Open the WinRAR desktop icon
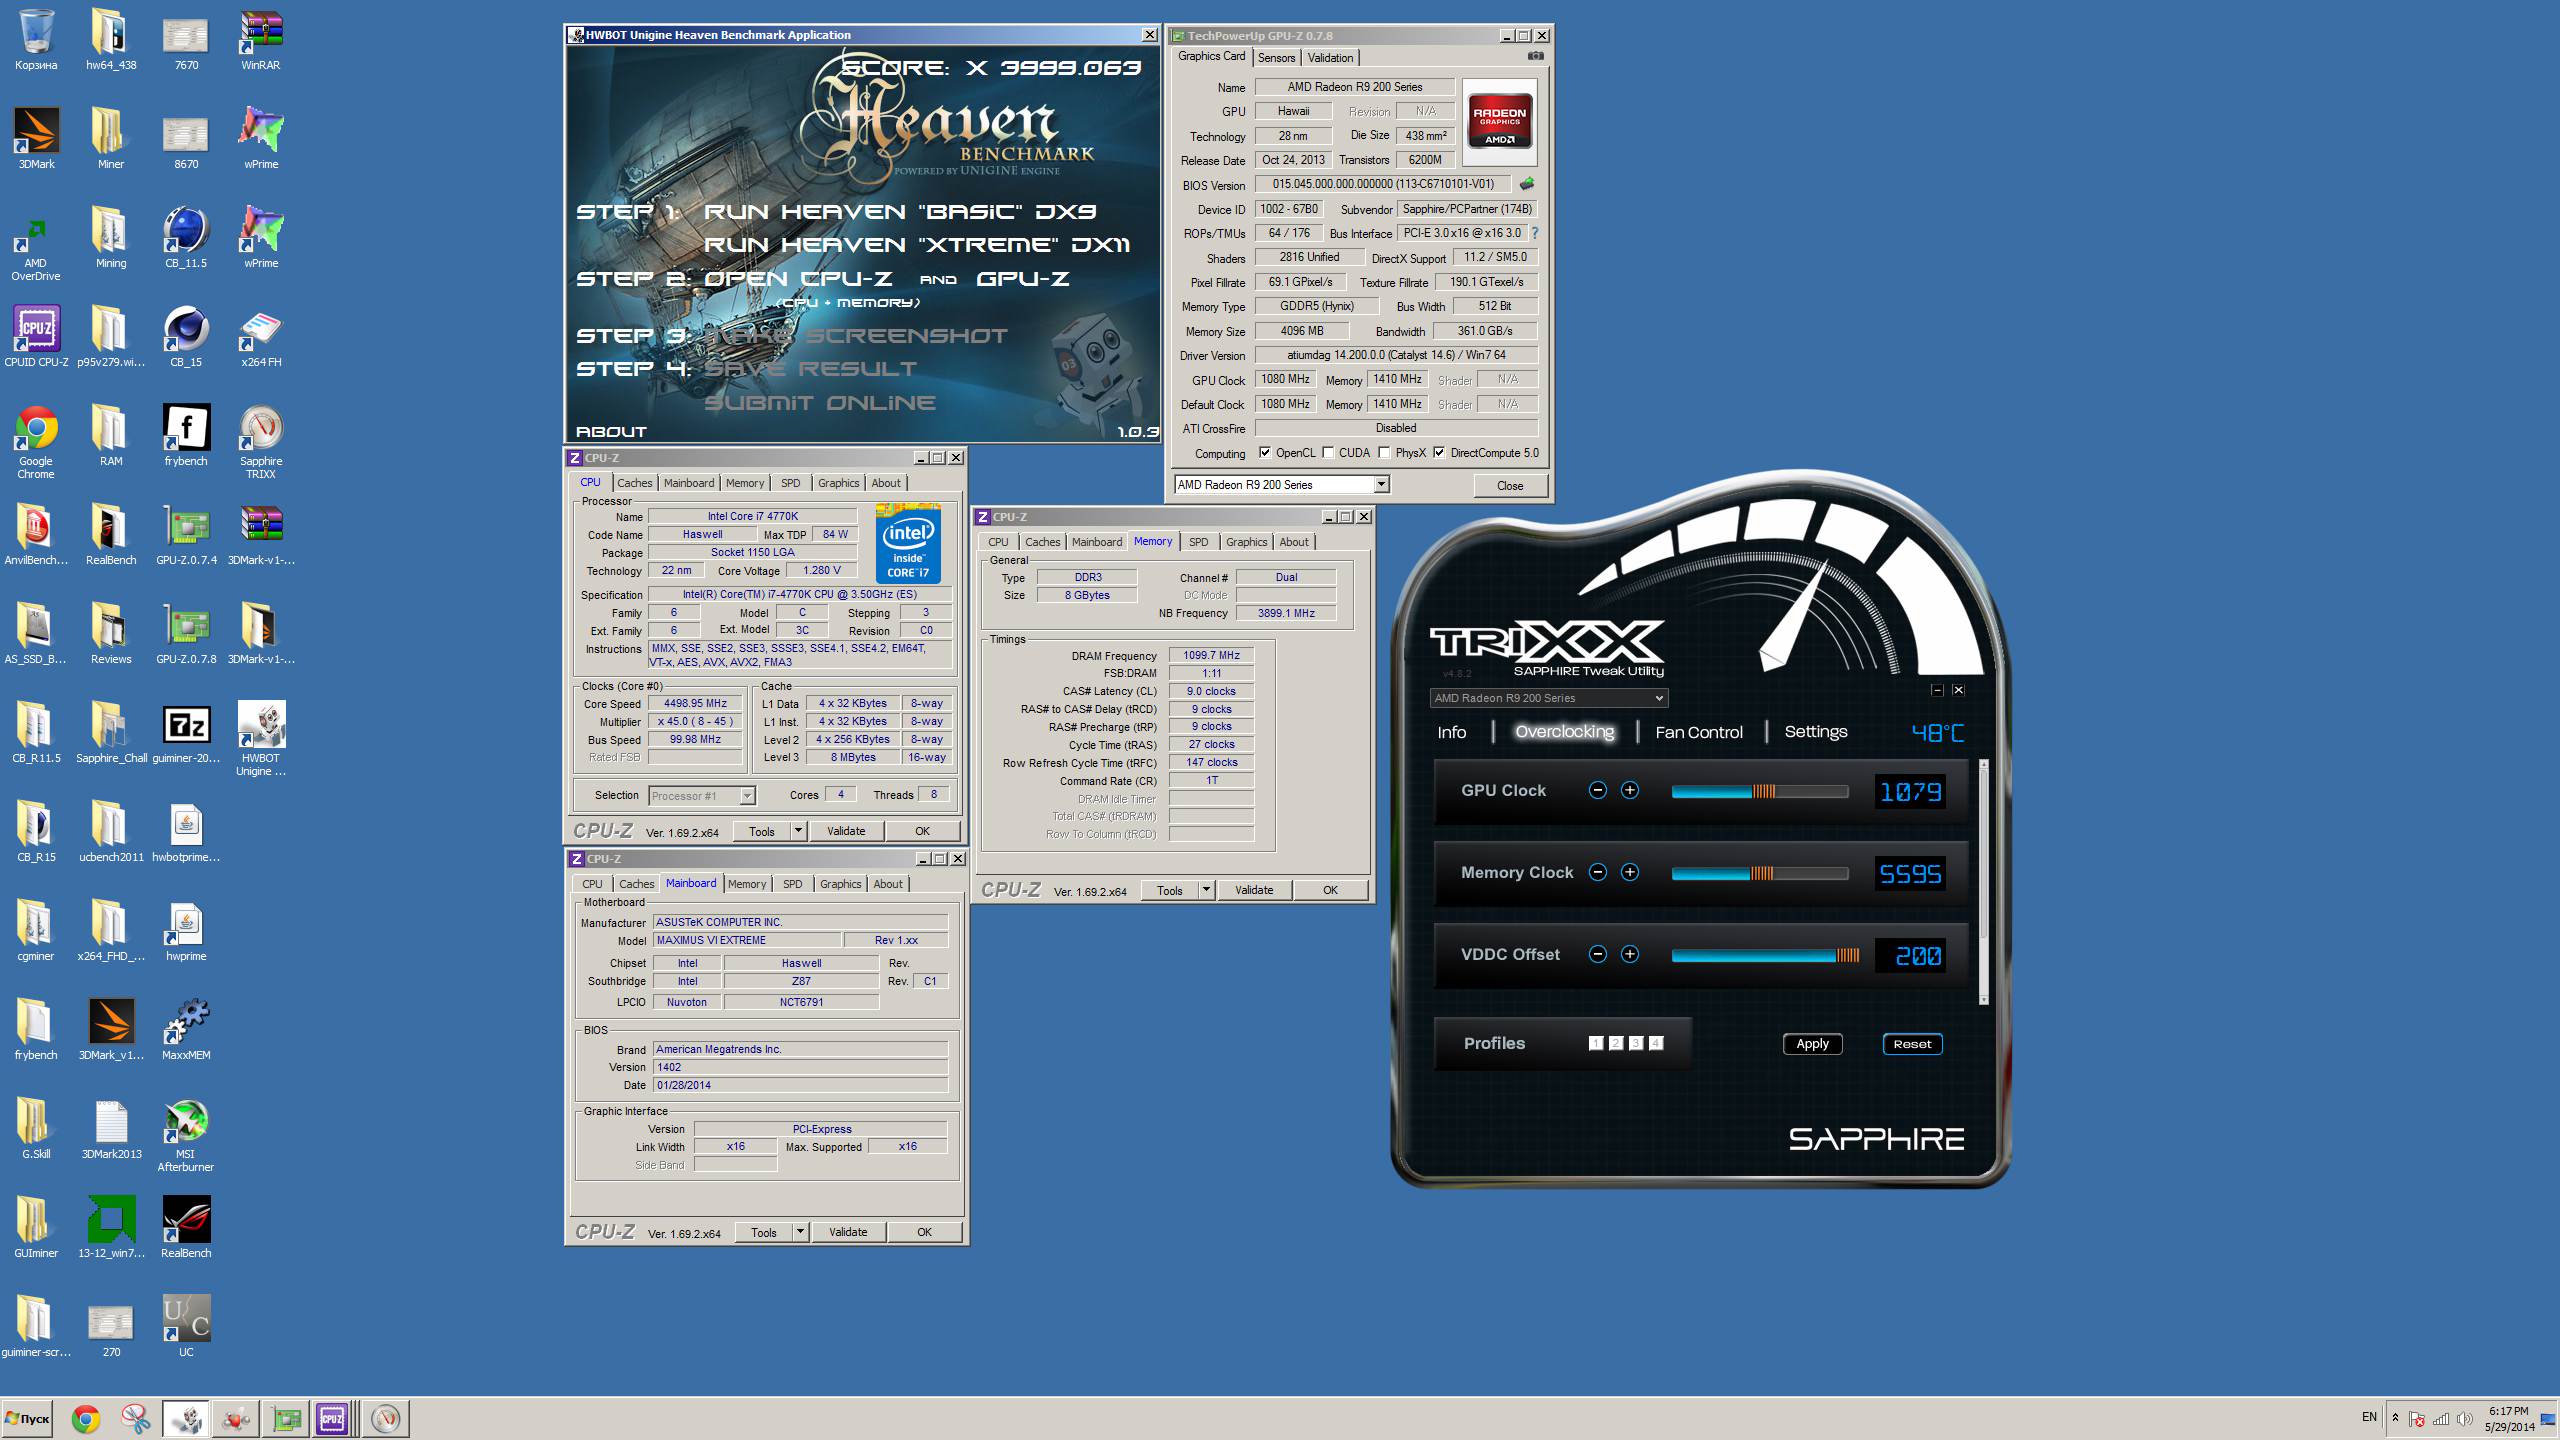 [261, 39]
